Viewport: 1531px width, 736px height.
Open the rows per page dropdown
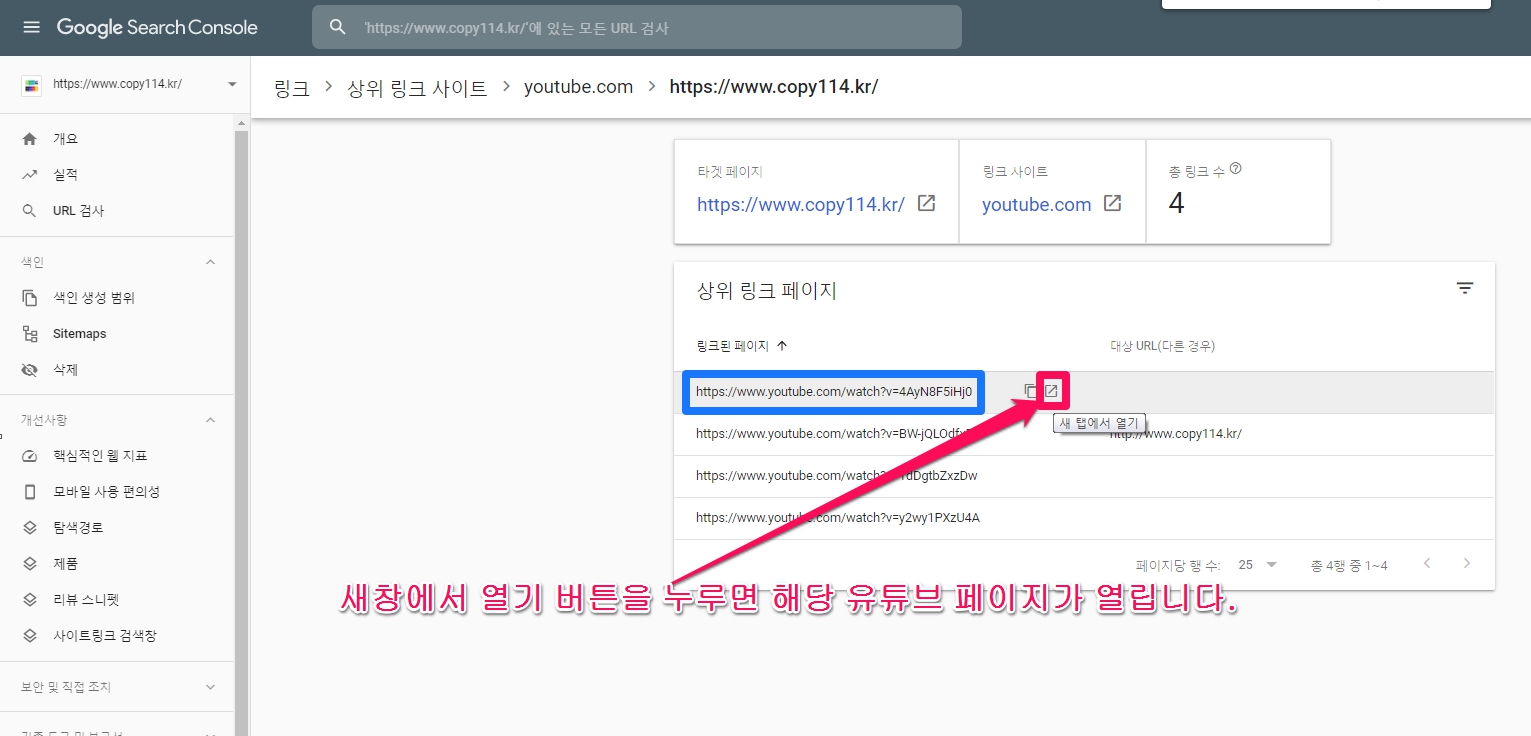1258,565
